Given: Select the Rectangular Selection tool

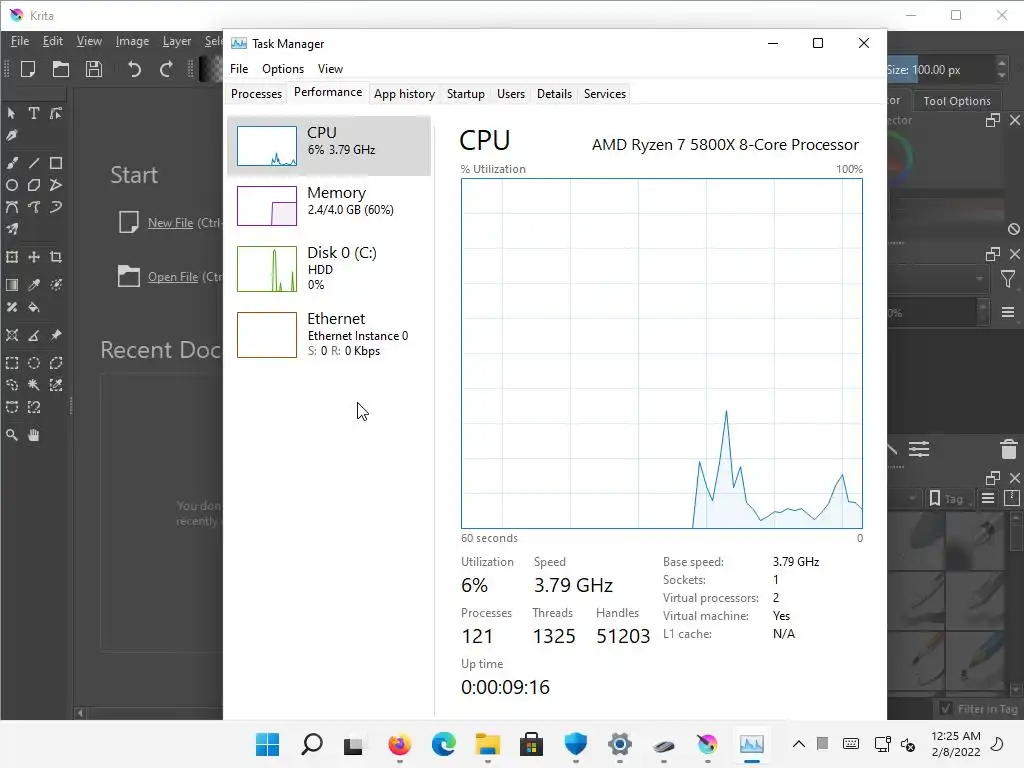Looking at the screenshot, I should tap(12, 363).
